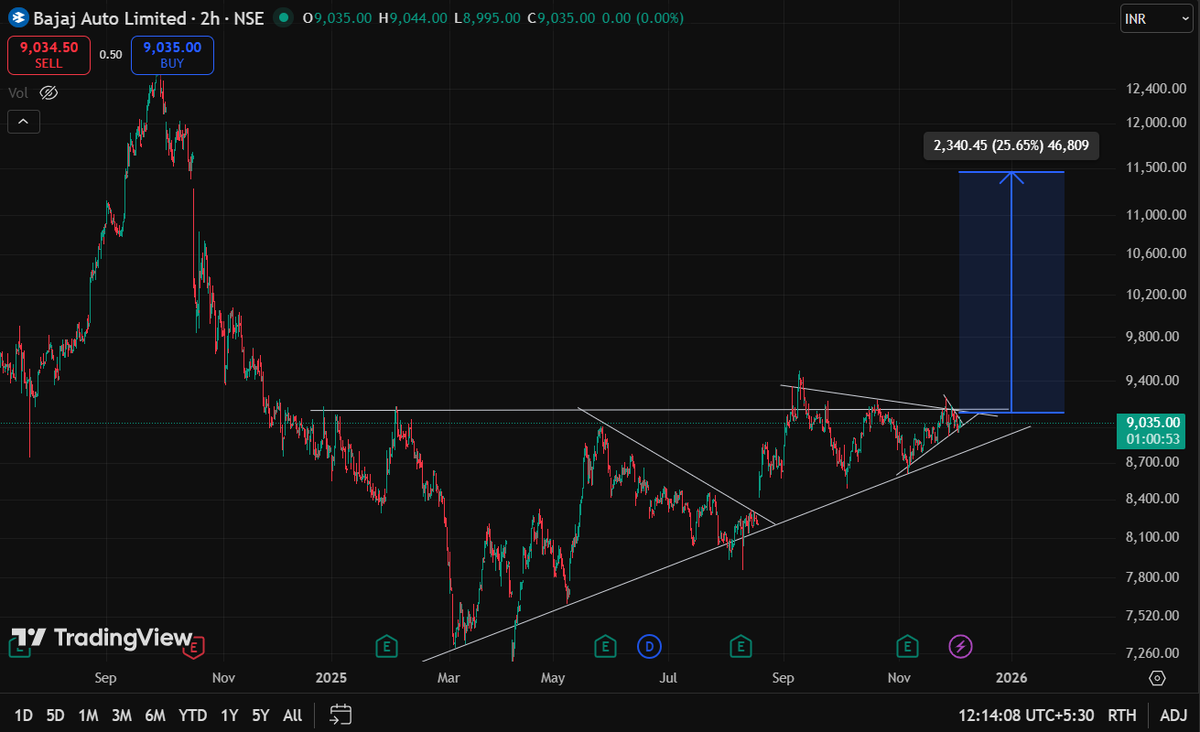Click the 11,500.00 price axis label

[1156, 167]
